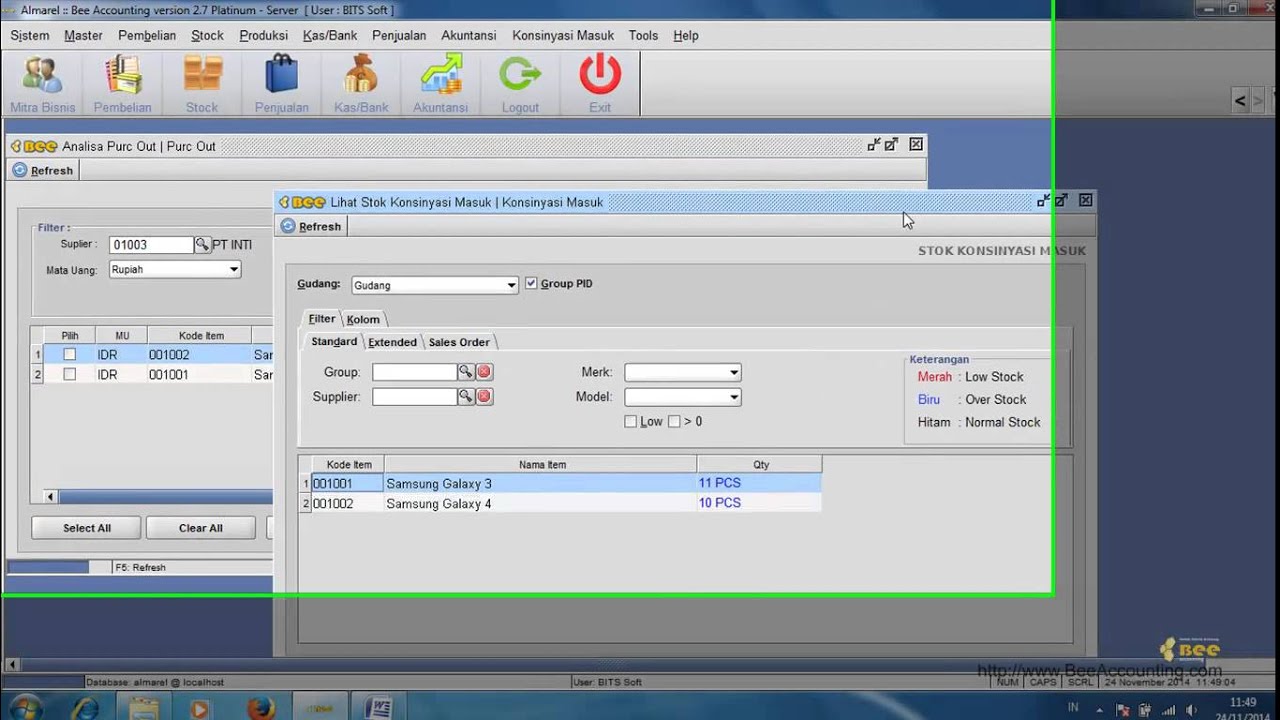The width and height of the screenshot is (1280, 720).
Task: Toggle the Group PID checkbox
Action: click(531, 284)
